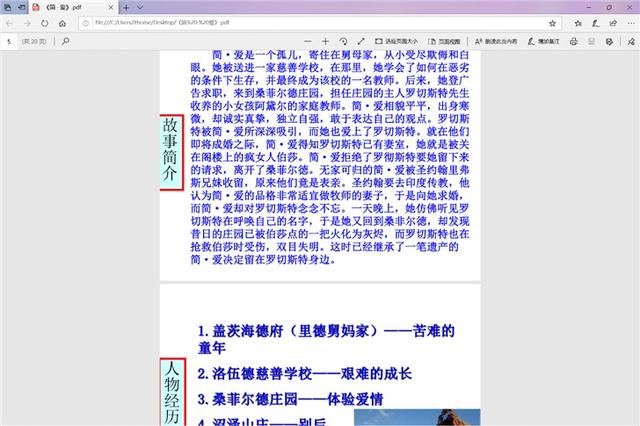Click the 故事简介 sidebar label
640x426 pixels.
pos(171,152)
